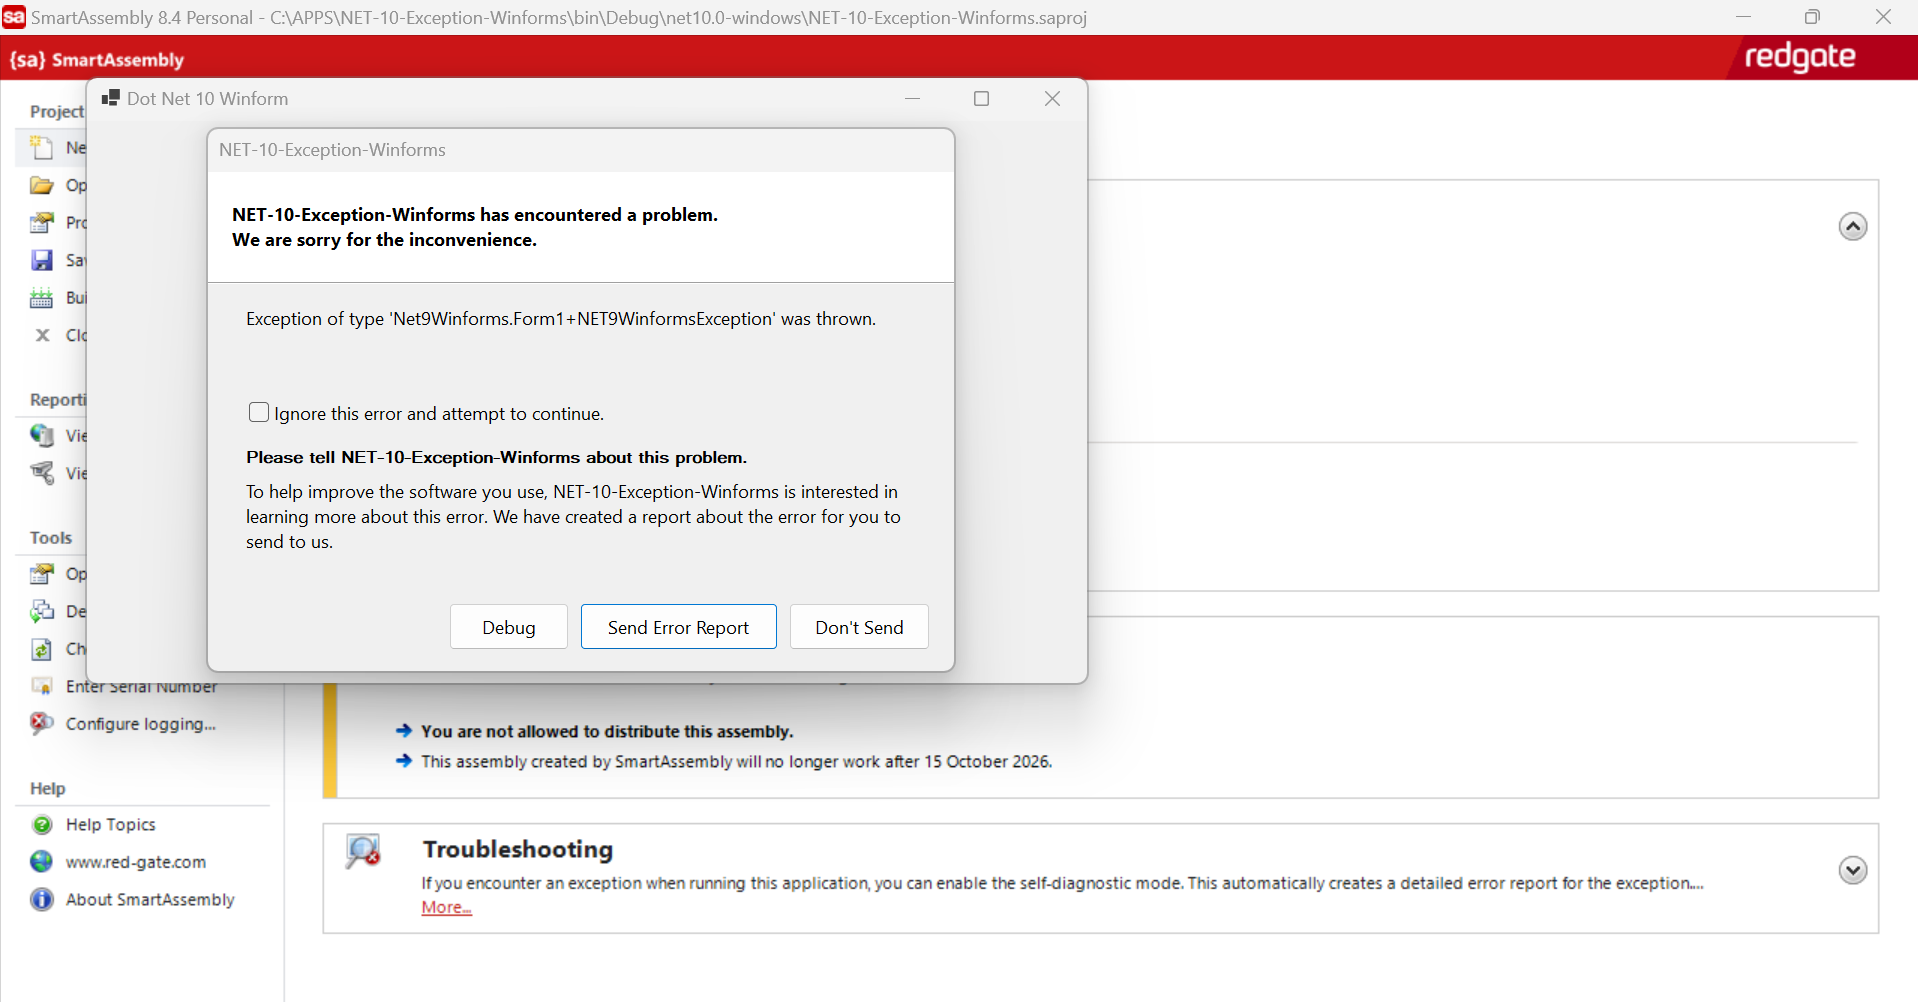
Task: Collapse the top panel with the up chevron
Action: point(1852,227)
